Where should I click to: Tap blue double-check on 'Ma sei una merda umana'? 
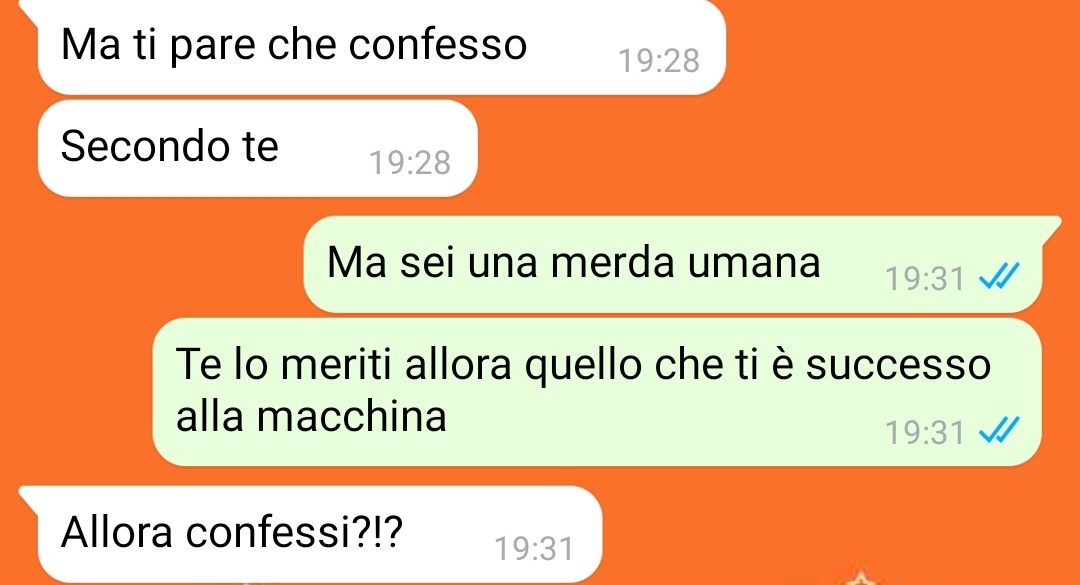point(999,277)
